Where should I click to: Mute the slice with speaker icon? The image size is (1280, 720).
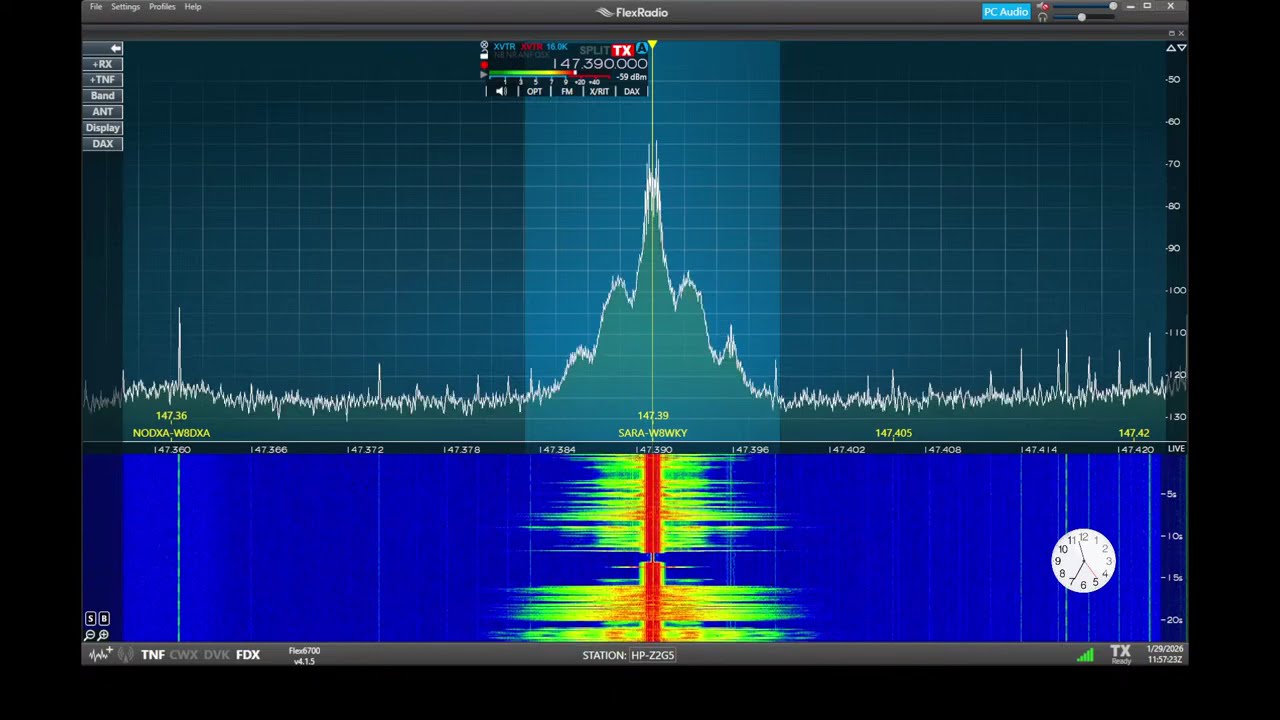(x=501, y=91)
